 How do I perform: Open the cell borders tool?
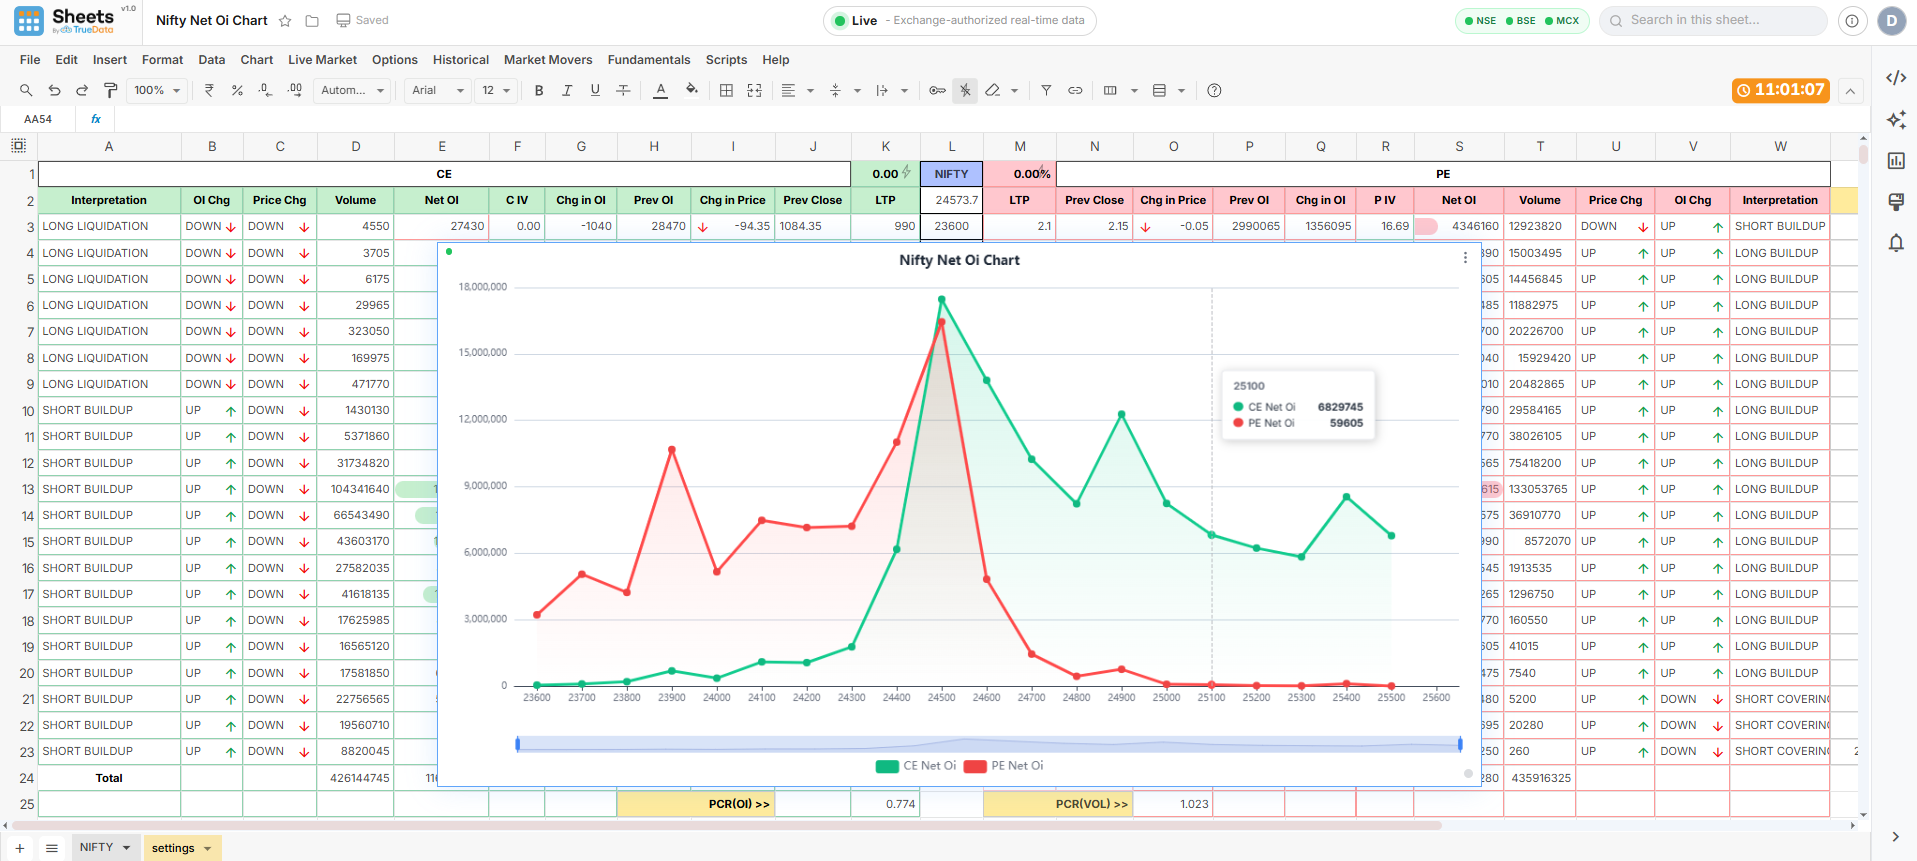726,90
